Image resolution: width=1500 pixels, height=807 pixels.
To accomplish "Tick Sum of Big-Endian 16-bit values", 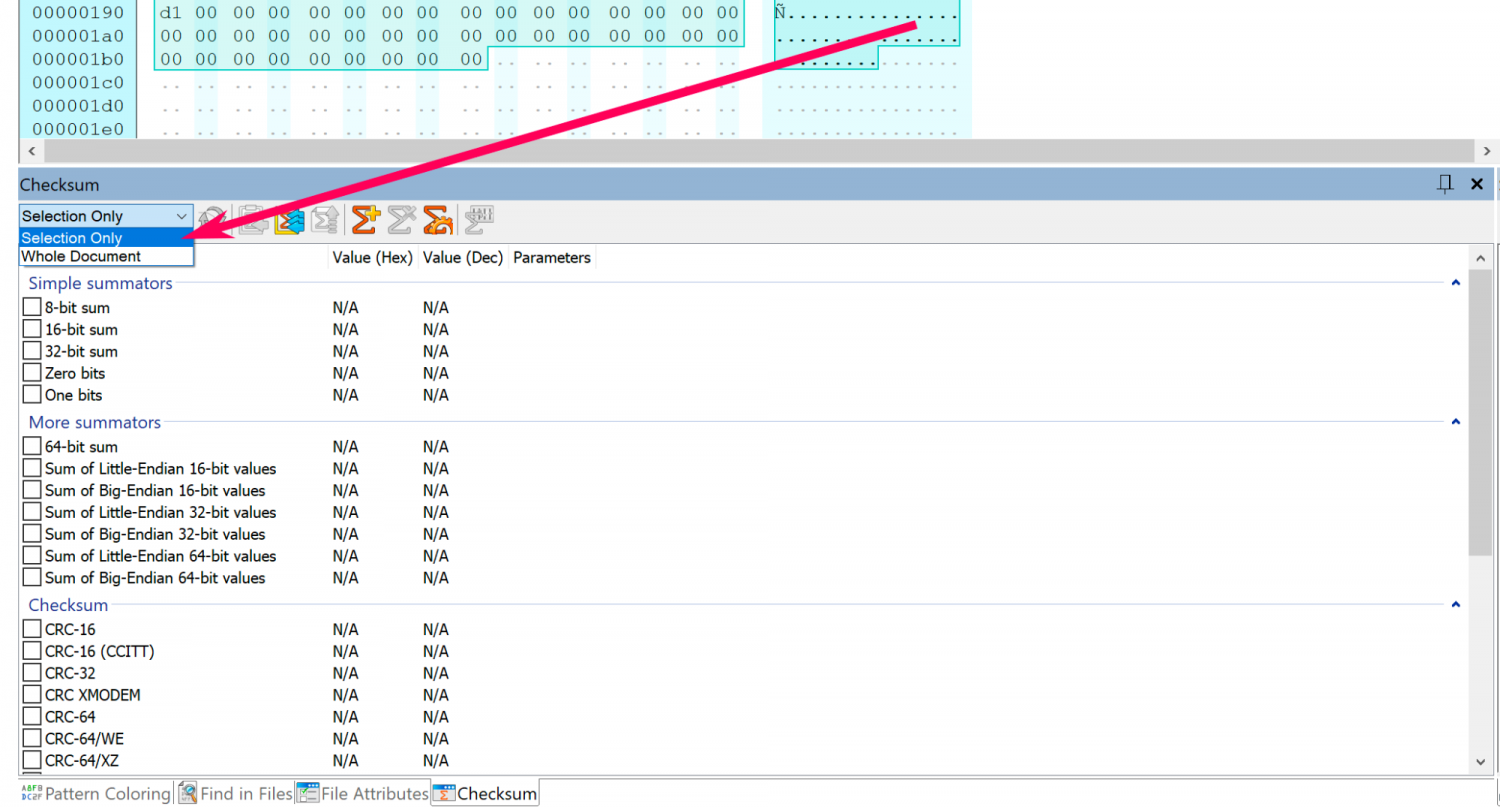I will coord(32,490).
